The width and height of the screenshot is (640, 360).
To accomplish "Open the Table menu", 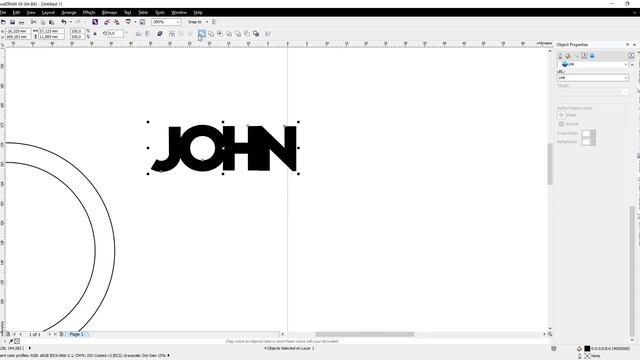I will click(143, 13).
